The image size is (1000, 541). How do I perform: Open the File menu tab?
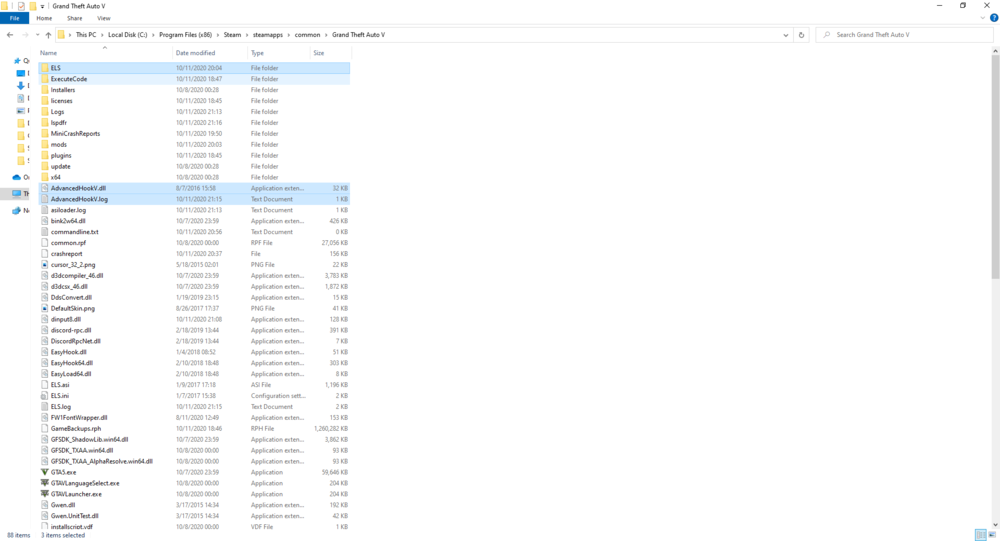coord(14,18)
